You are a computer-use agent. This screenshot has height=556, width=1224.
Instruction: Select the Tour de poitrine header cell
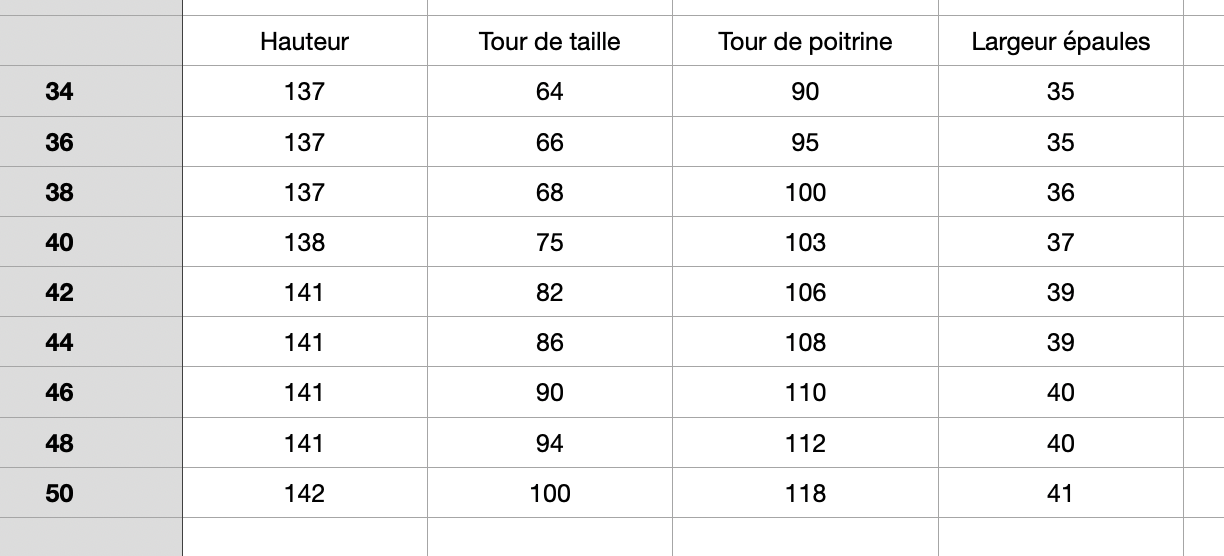[x=805, y=41]
